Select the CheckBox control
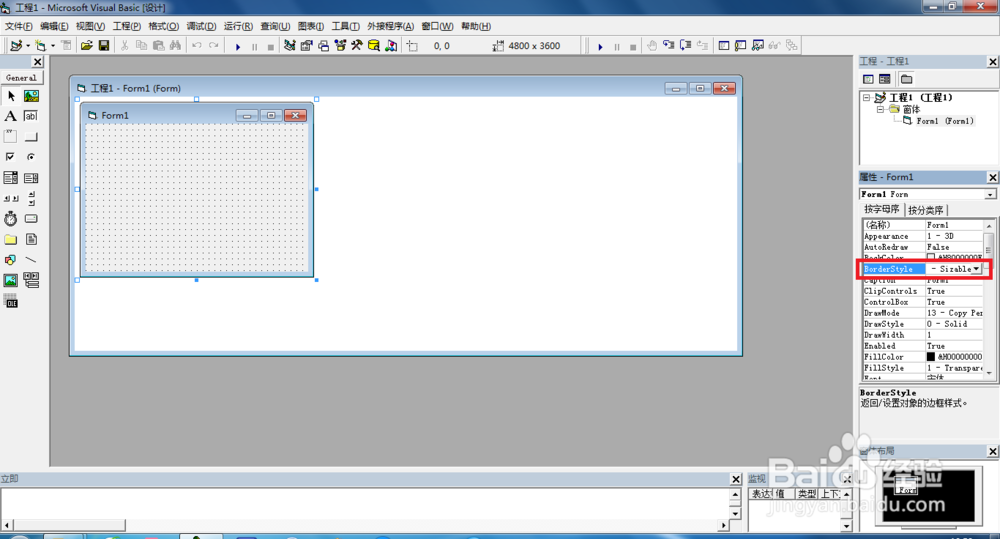Screen dimensions: 1000x539 (11, 157)
